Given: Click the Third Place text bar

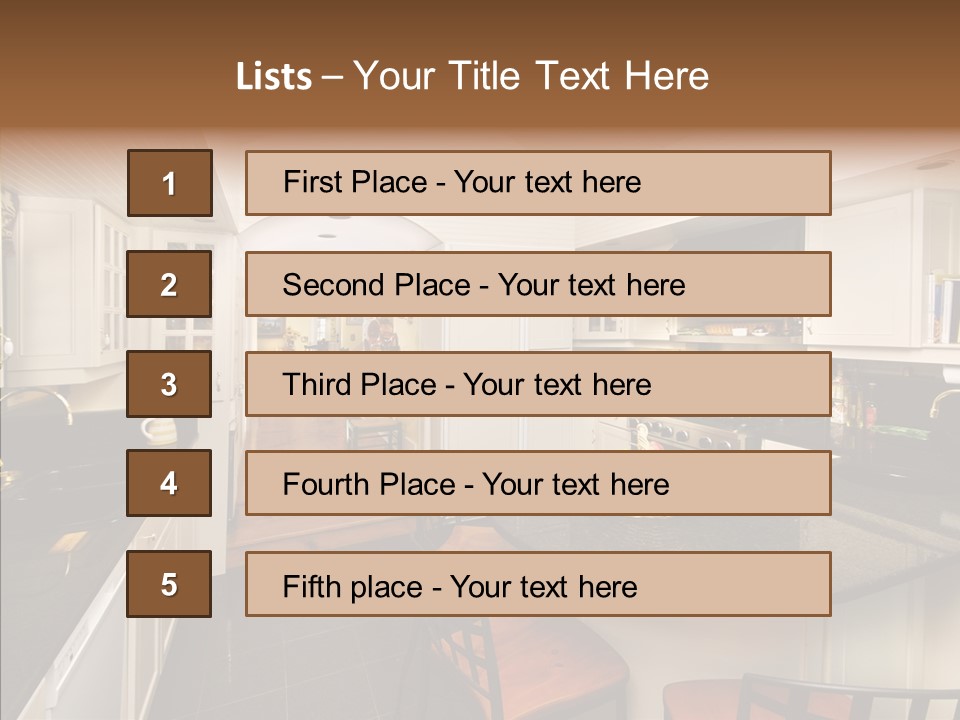Looking at the screenshot, I should tap(538, 384).
